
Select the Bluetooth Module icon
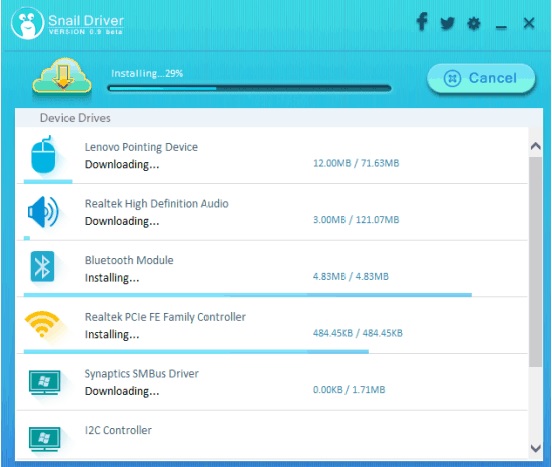(x=42, y=266)
